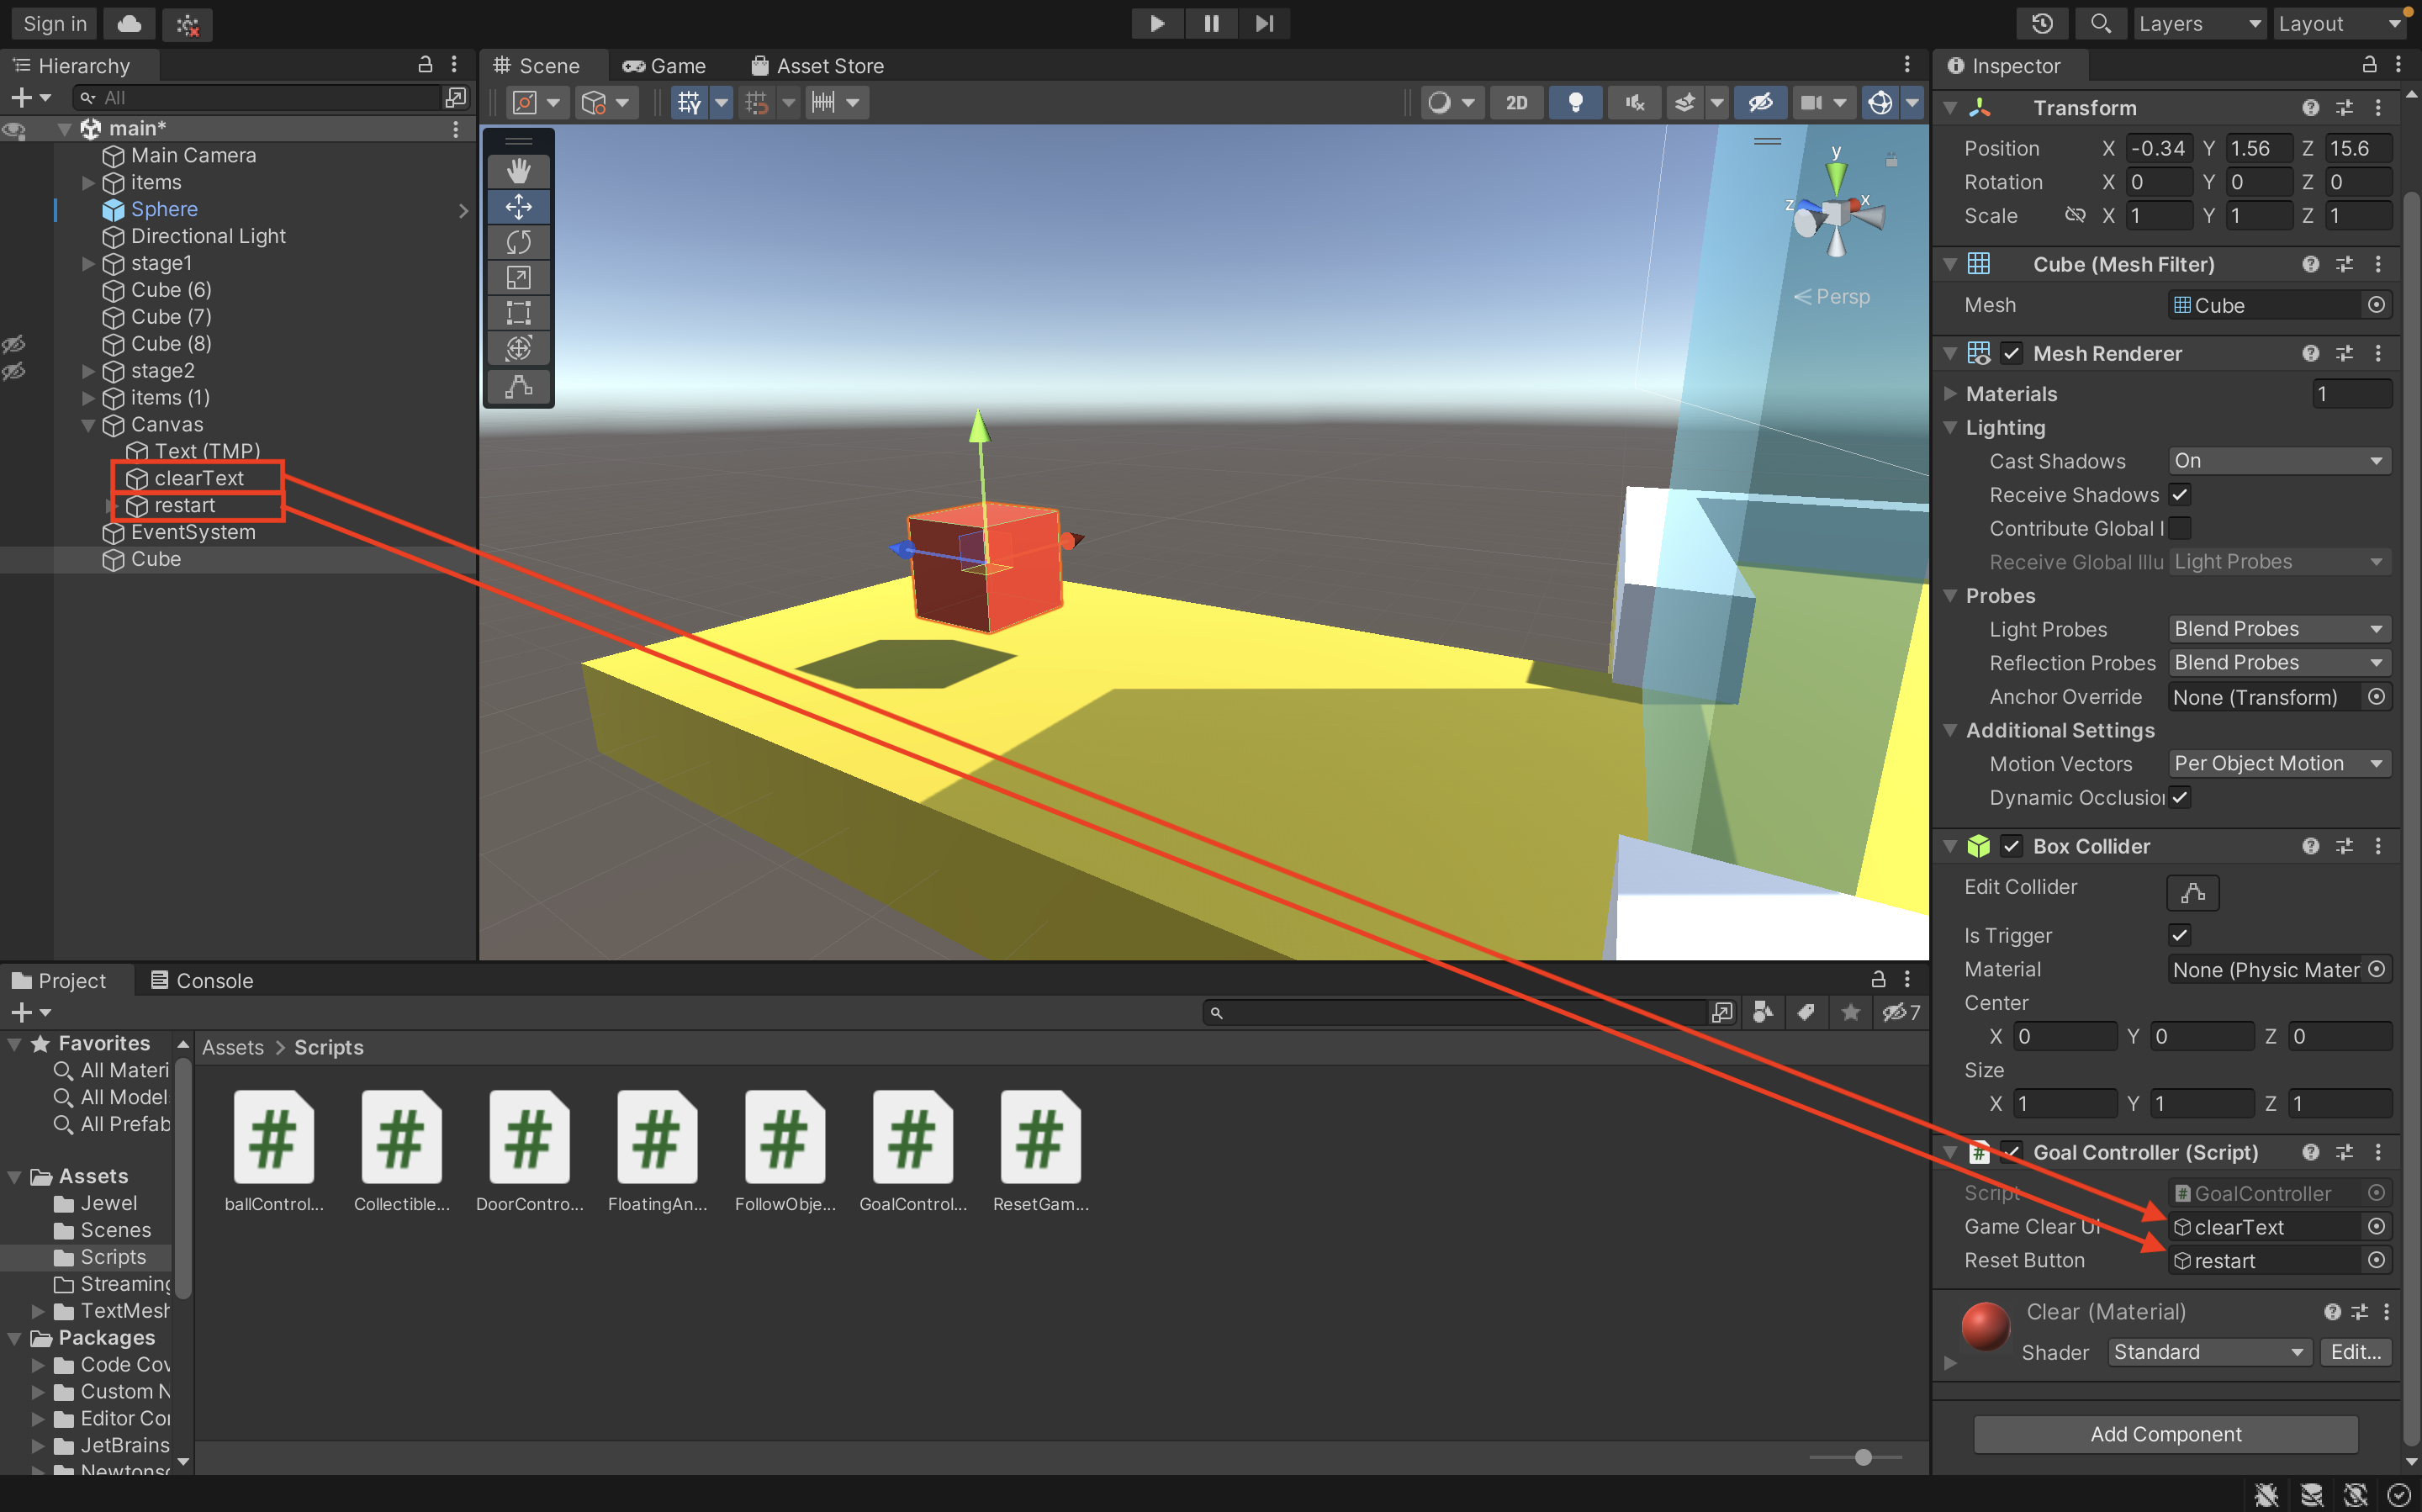Open the Light Probes dropdown
Image resolution: width=2422 pixels, height=1512 pixels.
[2279, 628]
